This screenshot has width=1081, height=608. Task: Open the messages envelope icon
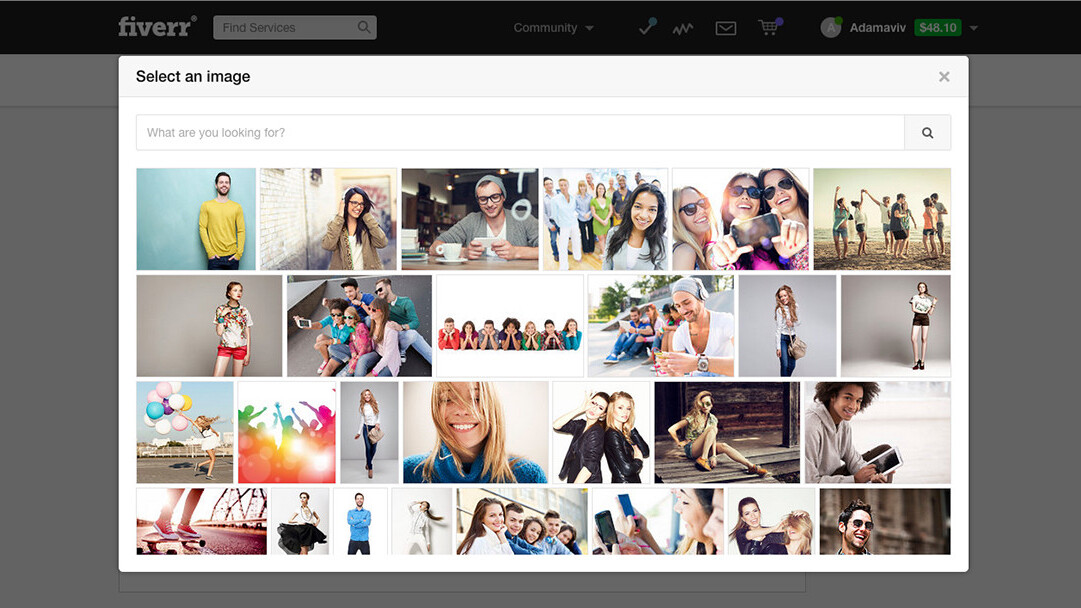pyautogui.click(x=726, y=29)
